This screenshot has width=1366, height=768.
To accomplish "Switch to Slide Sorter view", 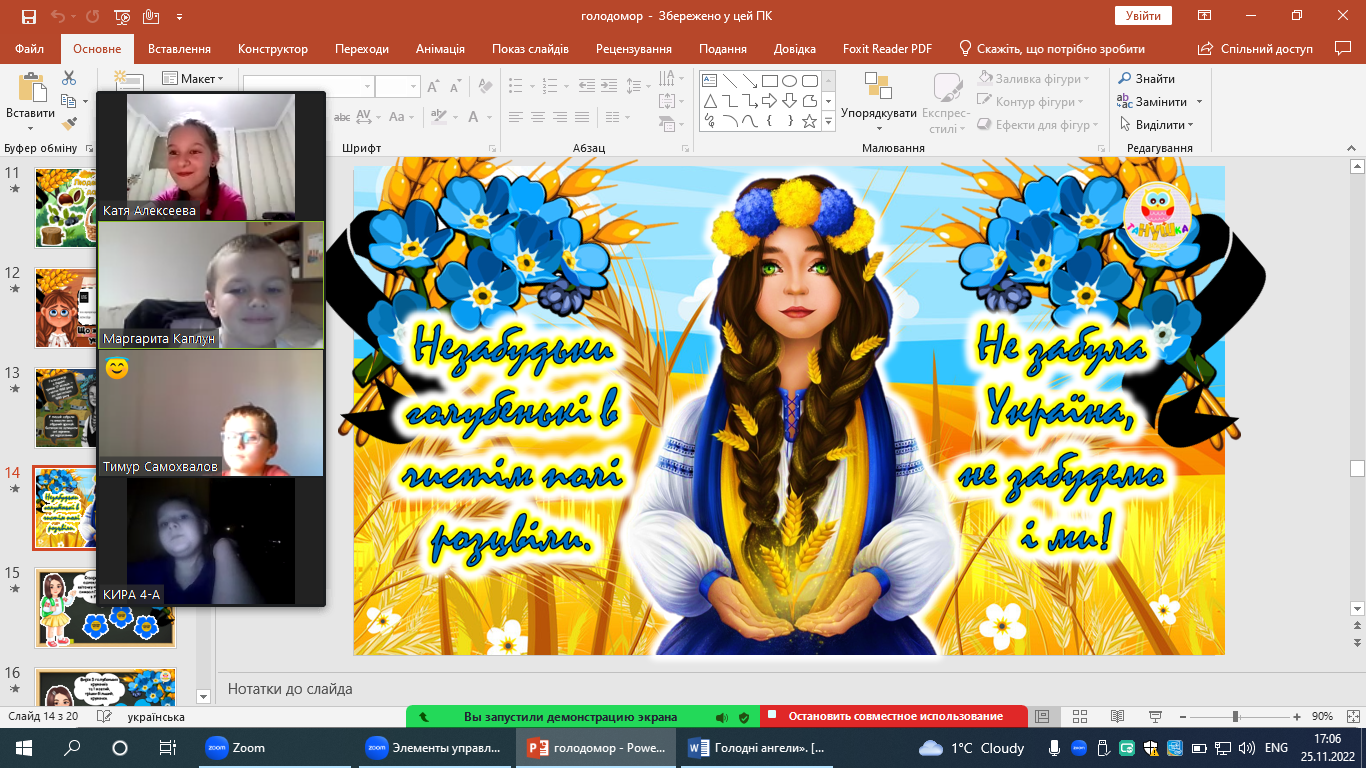I will pyautogui.click(x=1079, y=717).
